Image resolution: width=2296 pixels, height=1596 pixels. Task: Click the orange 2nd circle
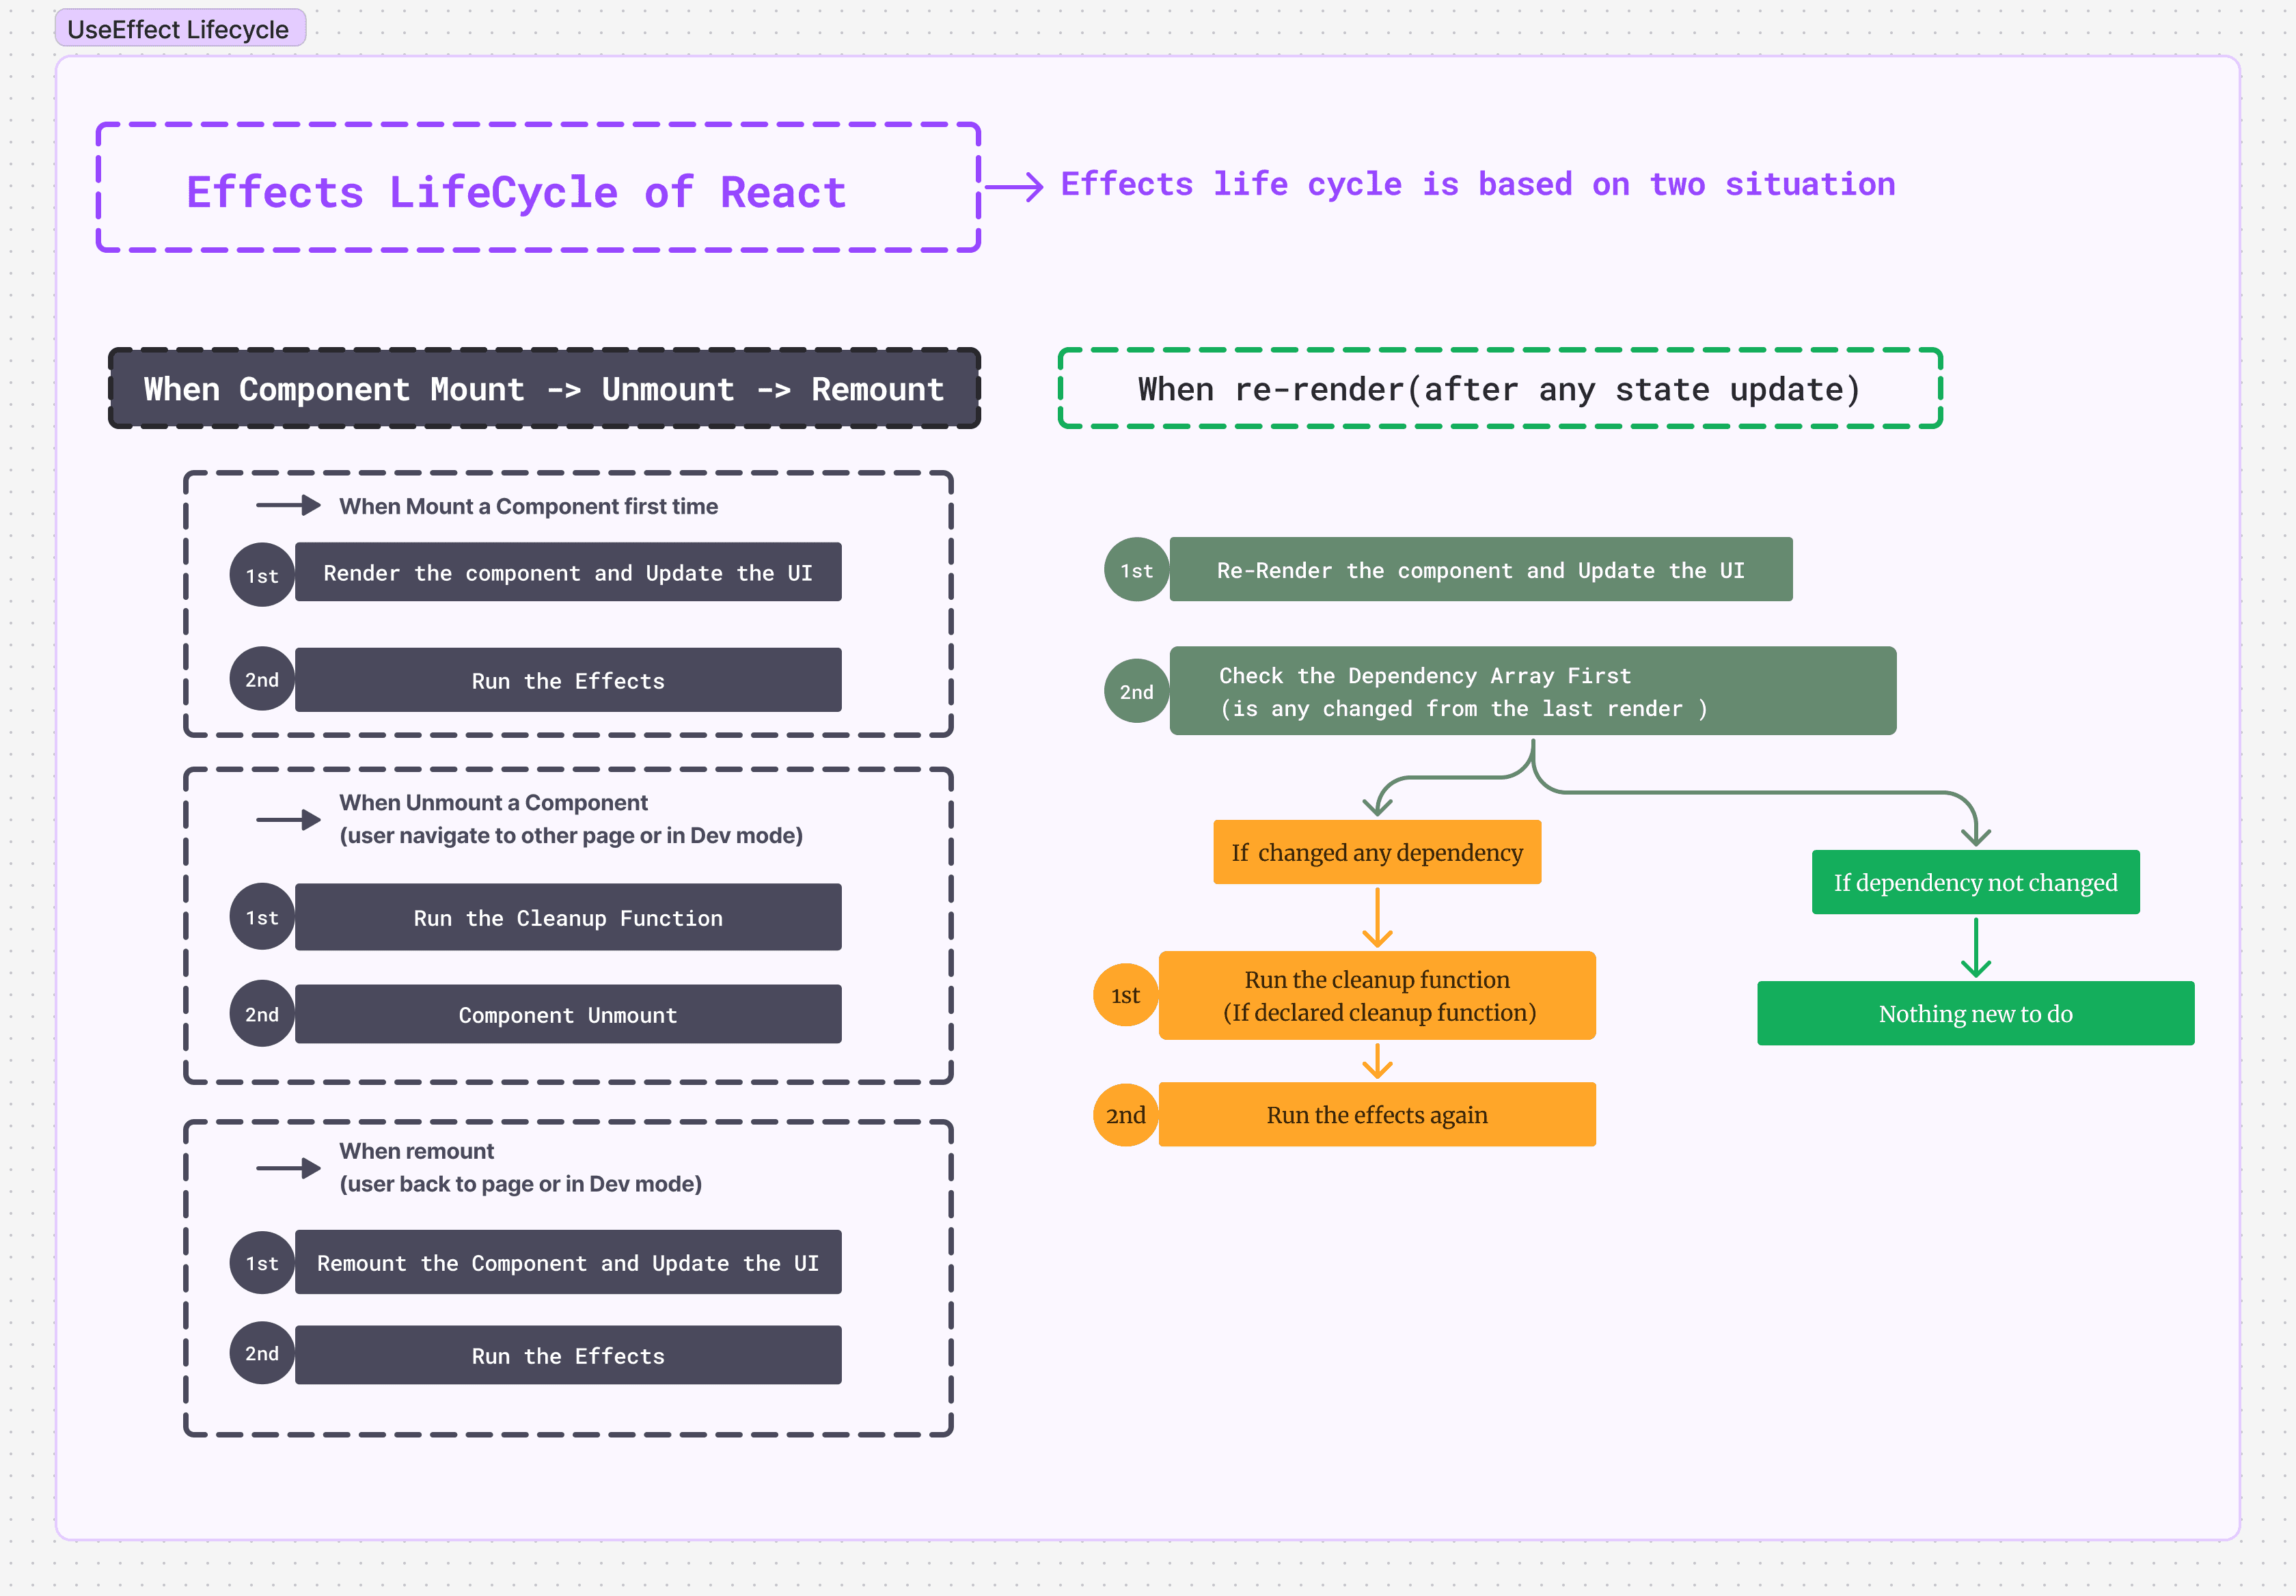coord(1125,1114)
